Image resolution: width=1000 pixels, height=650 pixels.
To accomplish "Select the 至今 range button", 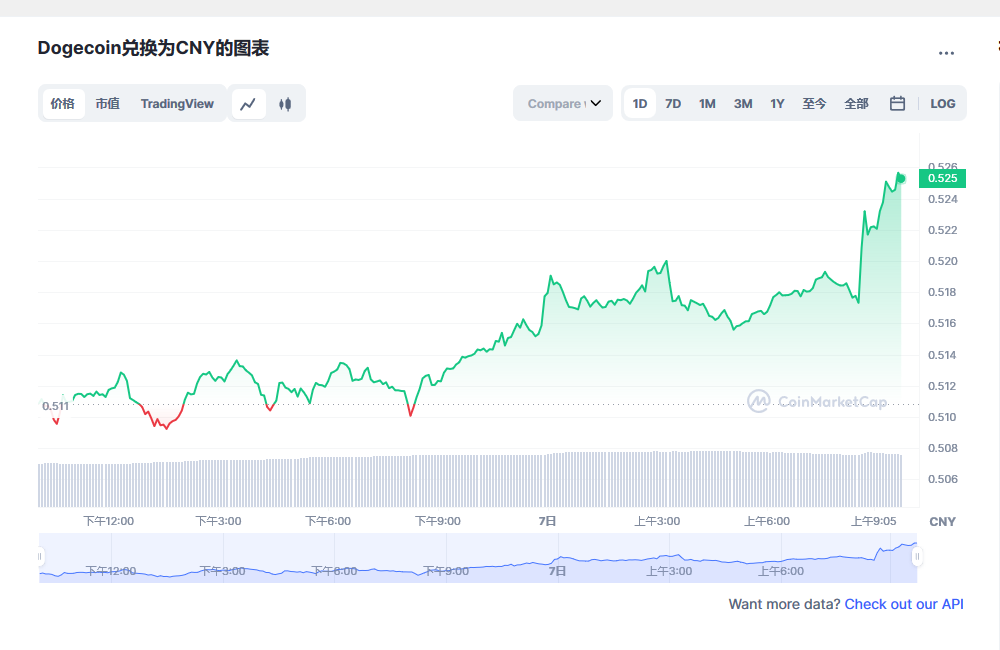I will (814, 104).
